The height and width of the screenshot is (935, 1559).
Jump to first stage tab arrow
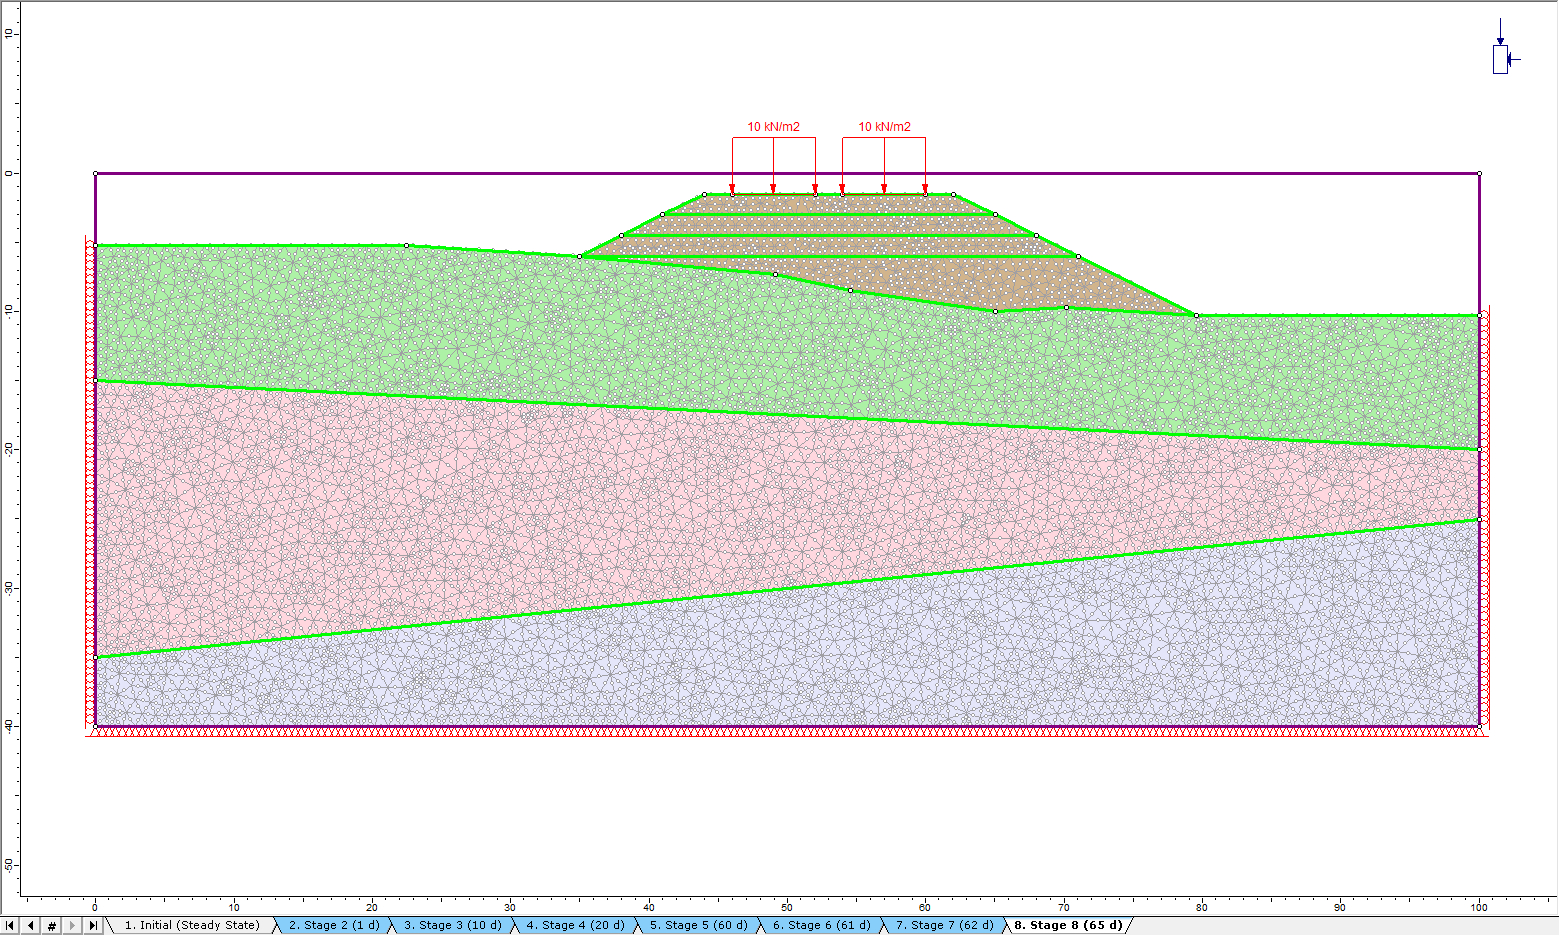11,926
